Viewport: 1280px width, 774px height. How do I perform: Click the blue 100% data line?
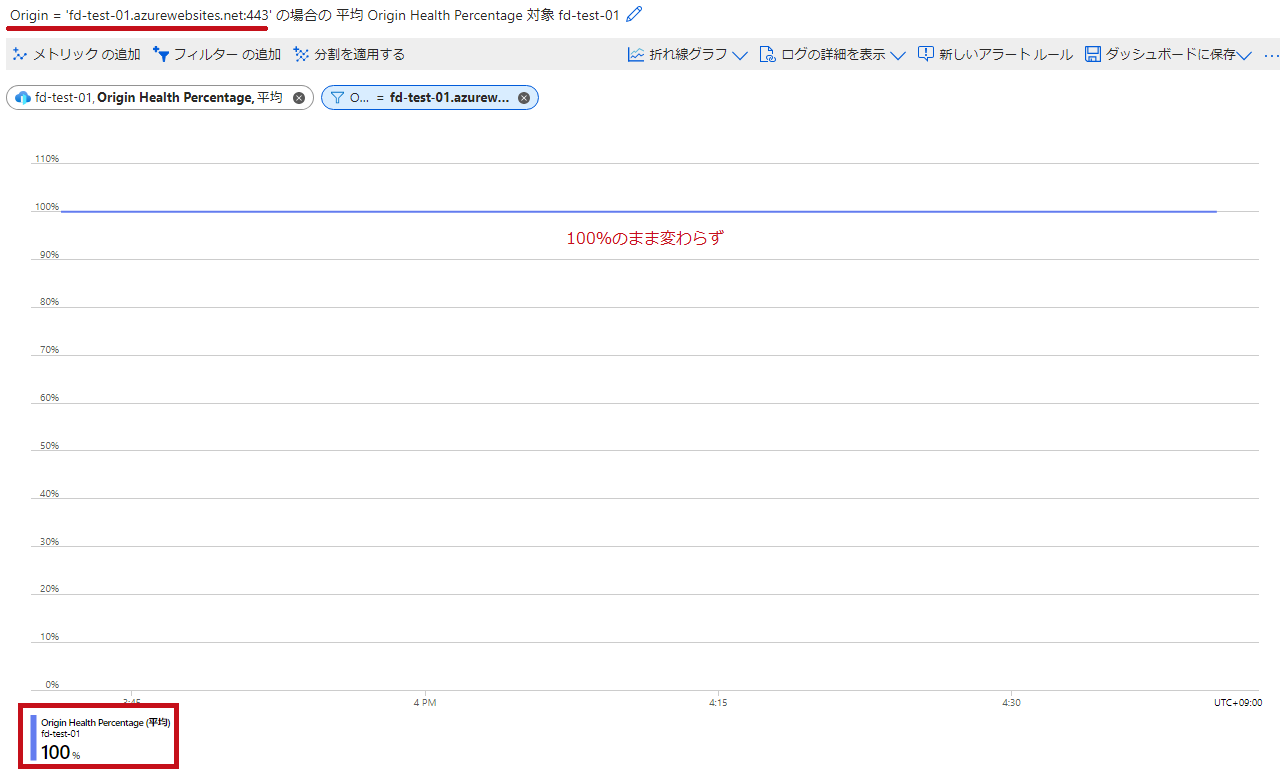[639, 211]
